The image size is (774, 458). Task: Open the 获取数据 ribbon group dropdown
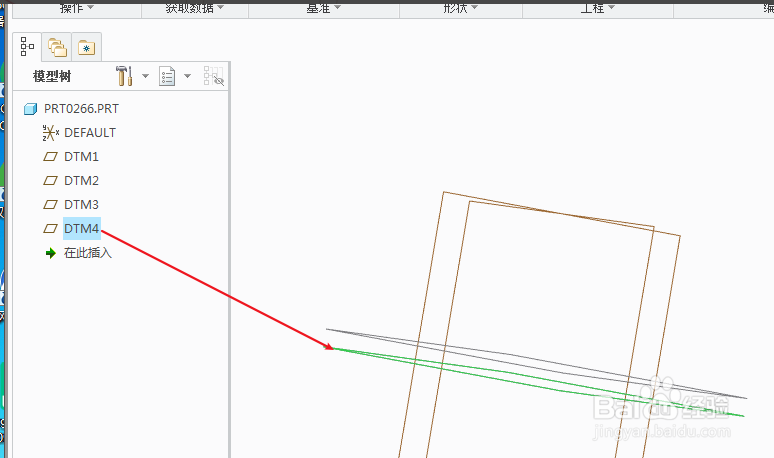pos(194,8)
